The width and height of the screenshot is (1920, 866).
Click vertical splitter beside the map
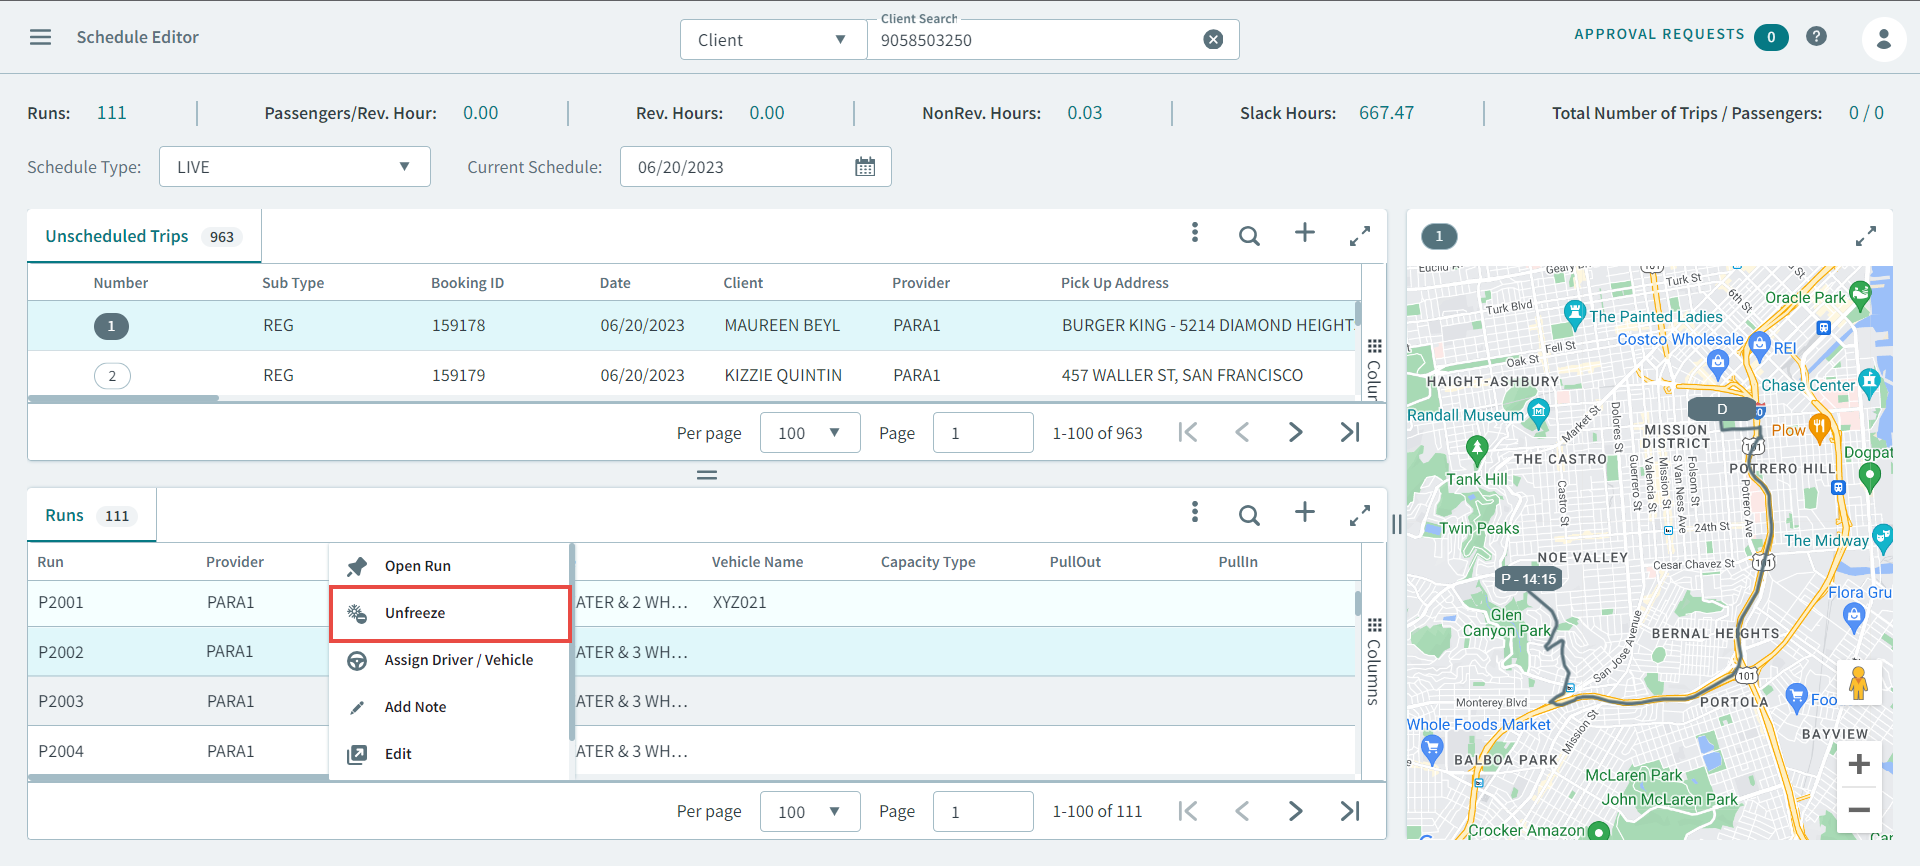coord(1397,524)
